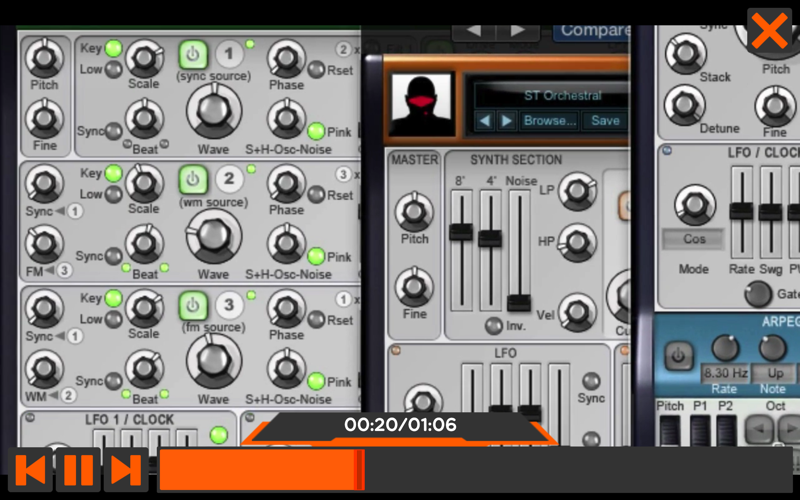This screenshot has height=500, width=800.
Task: Click the Detune knob
Action: pos(685,105)
